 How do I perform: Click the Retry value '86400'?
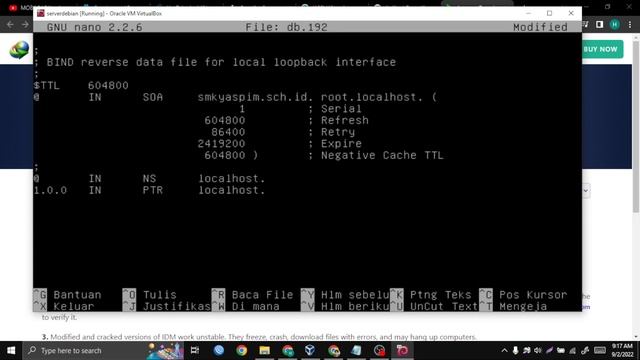tap(228, 132)
